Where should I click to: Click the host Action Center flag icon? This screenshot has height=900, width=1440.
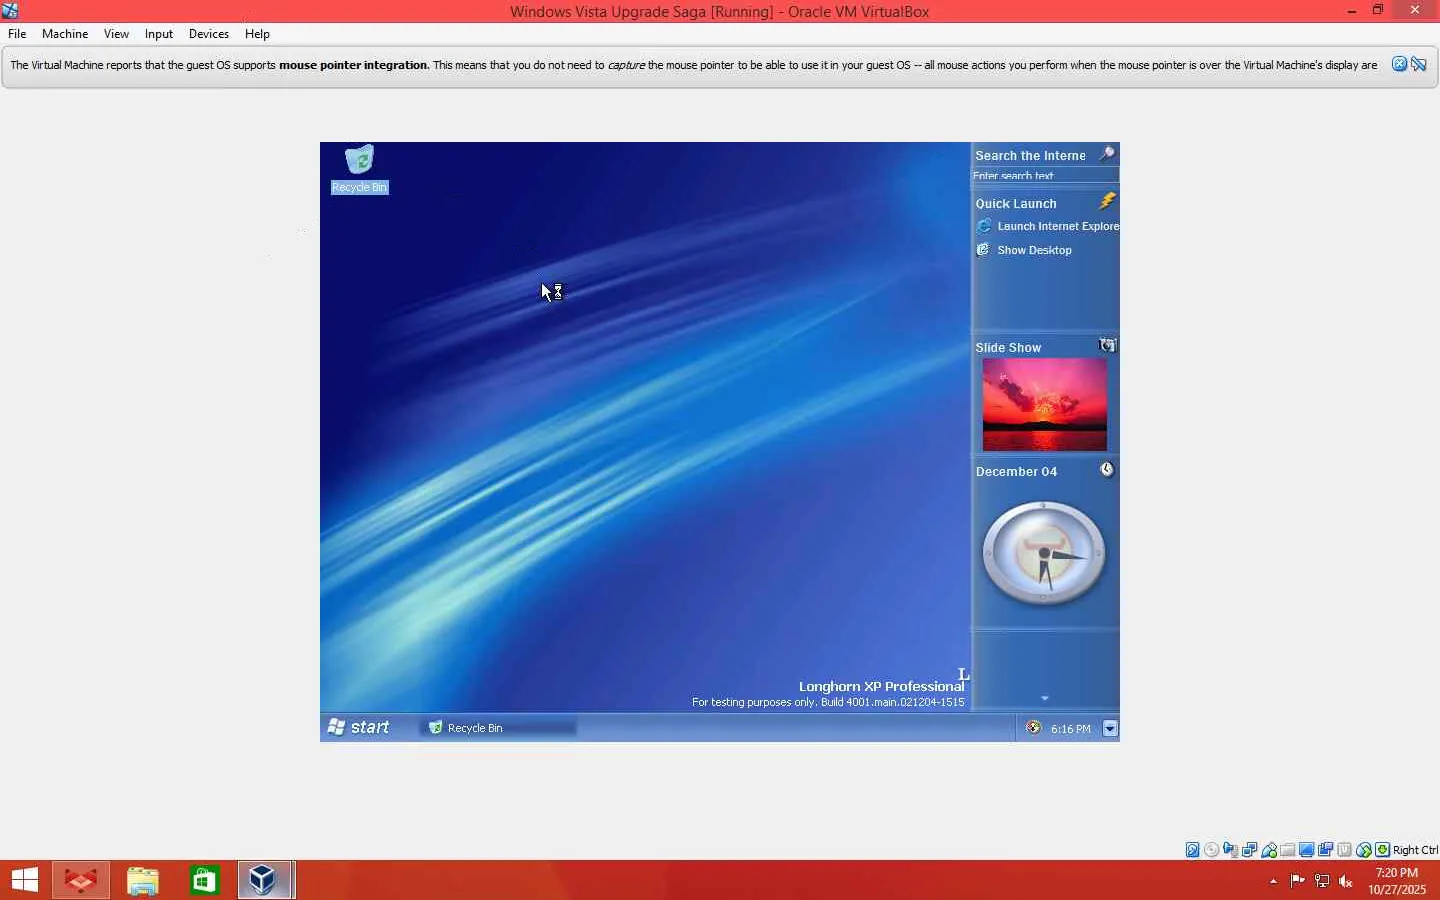click(1298, 881)
